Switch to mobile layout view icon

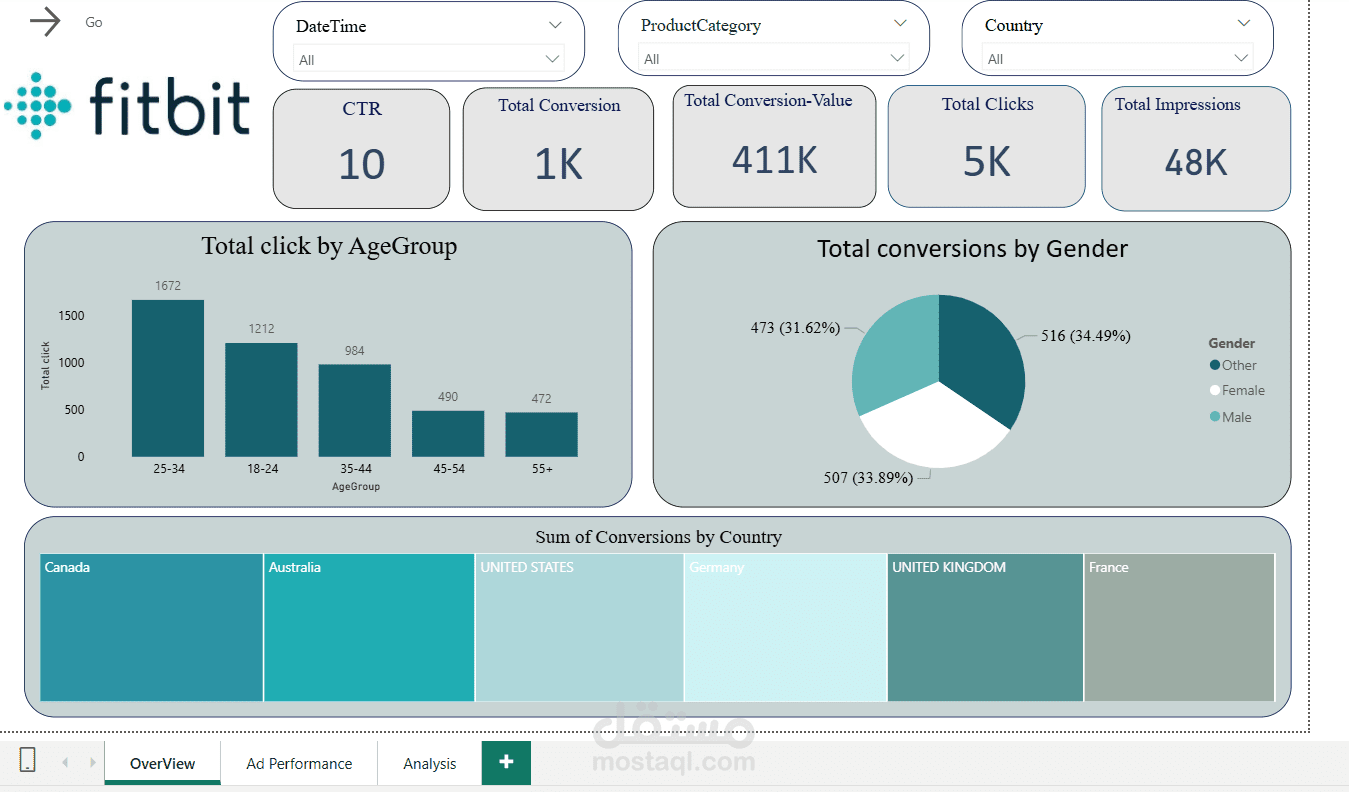28,761
